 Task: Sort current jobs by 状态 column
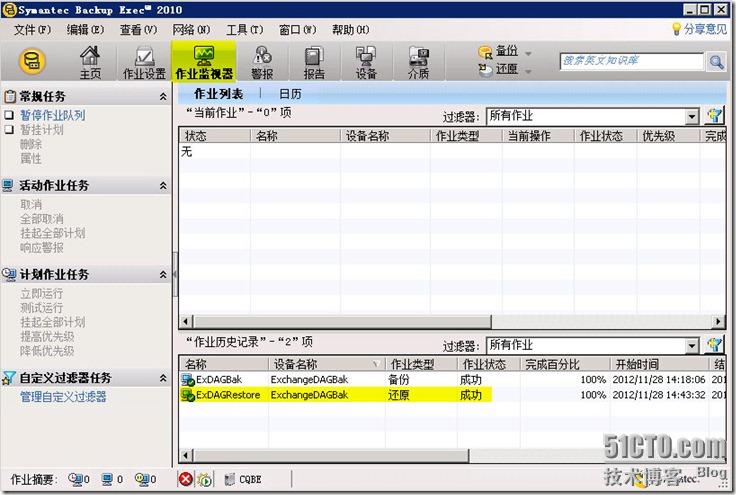215,136
